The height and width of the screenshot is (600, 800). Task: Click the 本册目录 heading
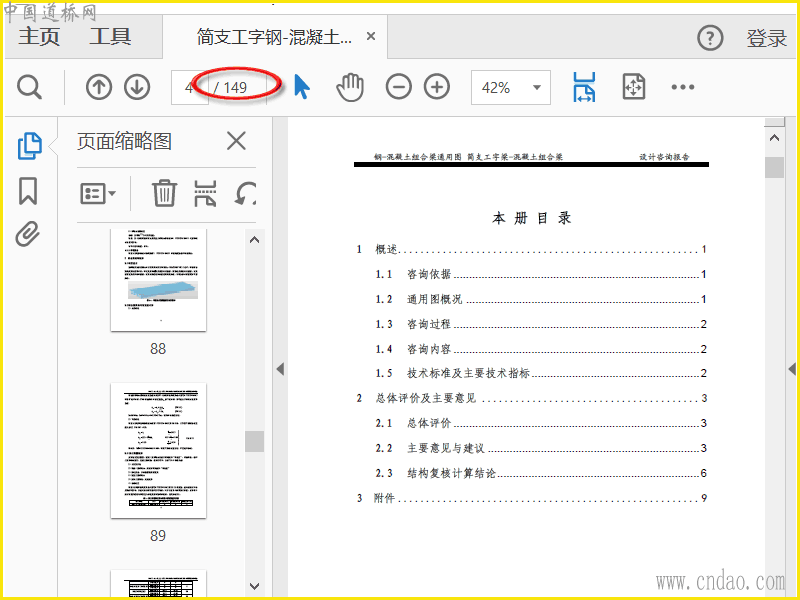pyautogui.click(x=532, y=218)
